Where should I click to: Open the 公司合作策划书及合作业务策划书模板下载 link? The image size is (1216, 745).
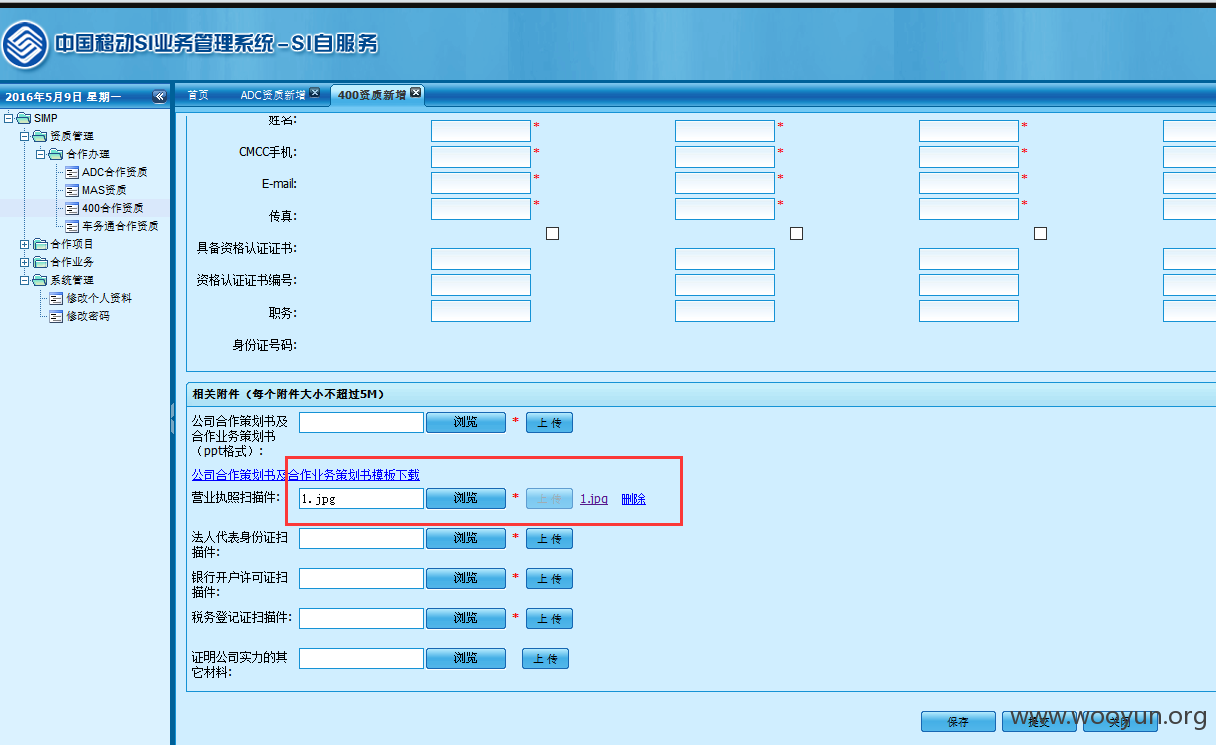305,474
